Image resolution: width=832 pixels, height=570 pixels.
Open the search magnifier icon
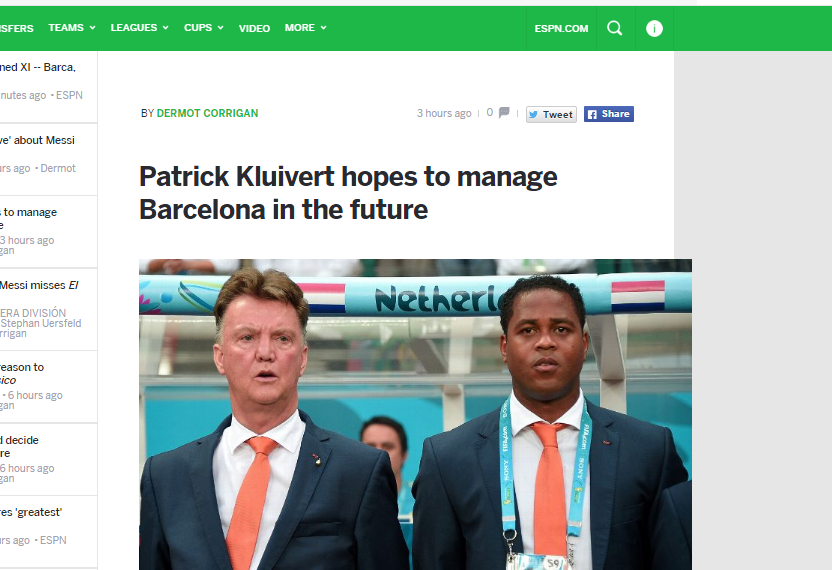tap(614, 28)
